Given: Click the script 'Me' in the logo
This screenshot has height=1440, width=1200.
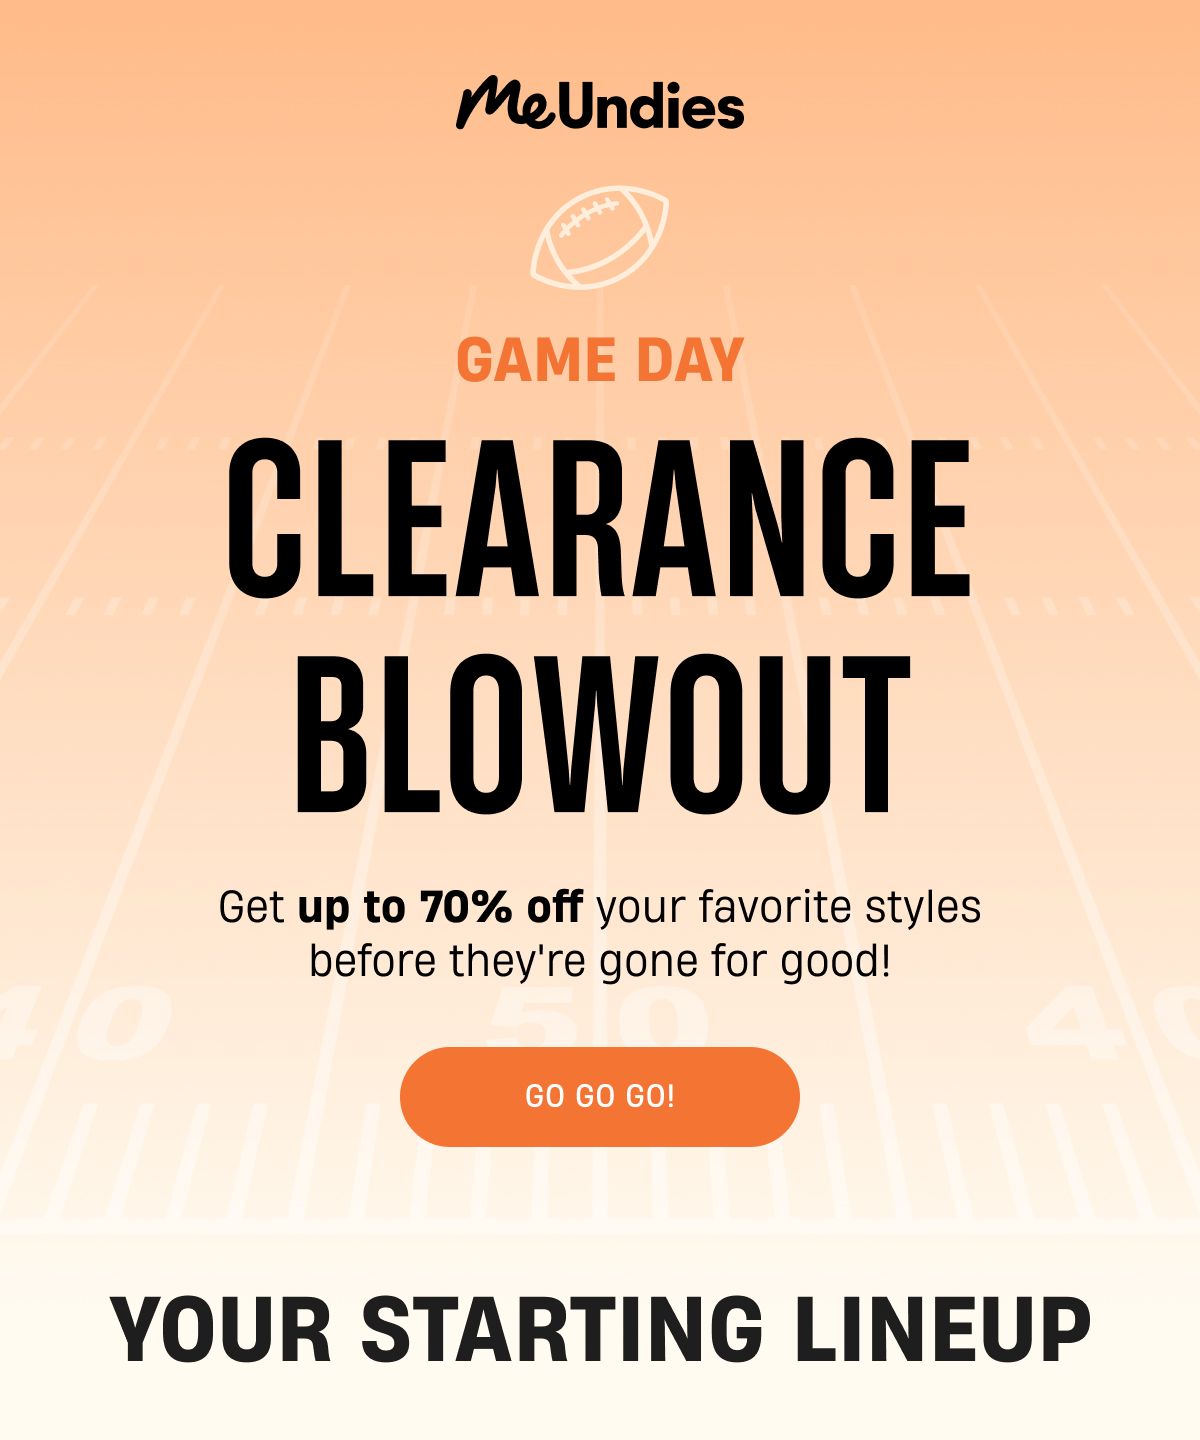Looking at the screenshot, I should [x=506, y=103].
